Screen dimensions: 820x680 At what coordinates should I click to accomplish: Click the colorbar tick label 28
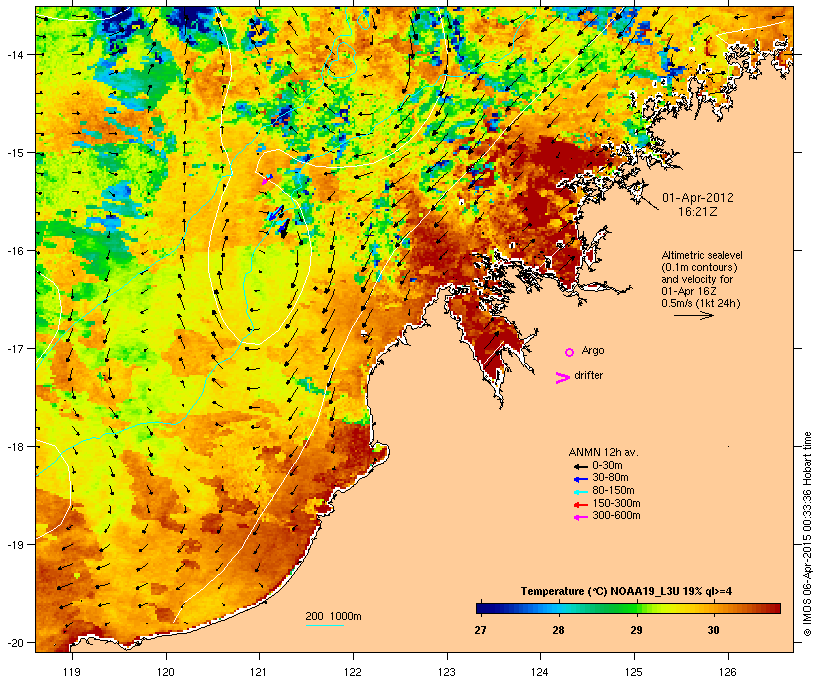pos(559,630)
